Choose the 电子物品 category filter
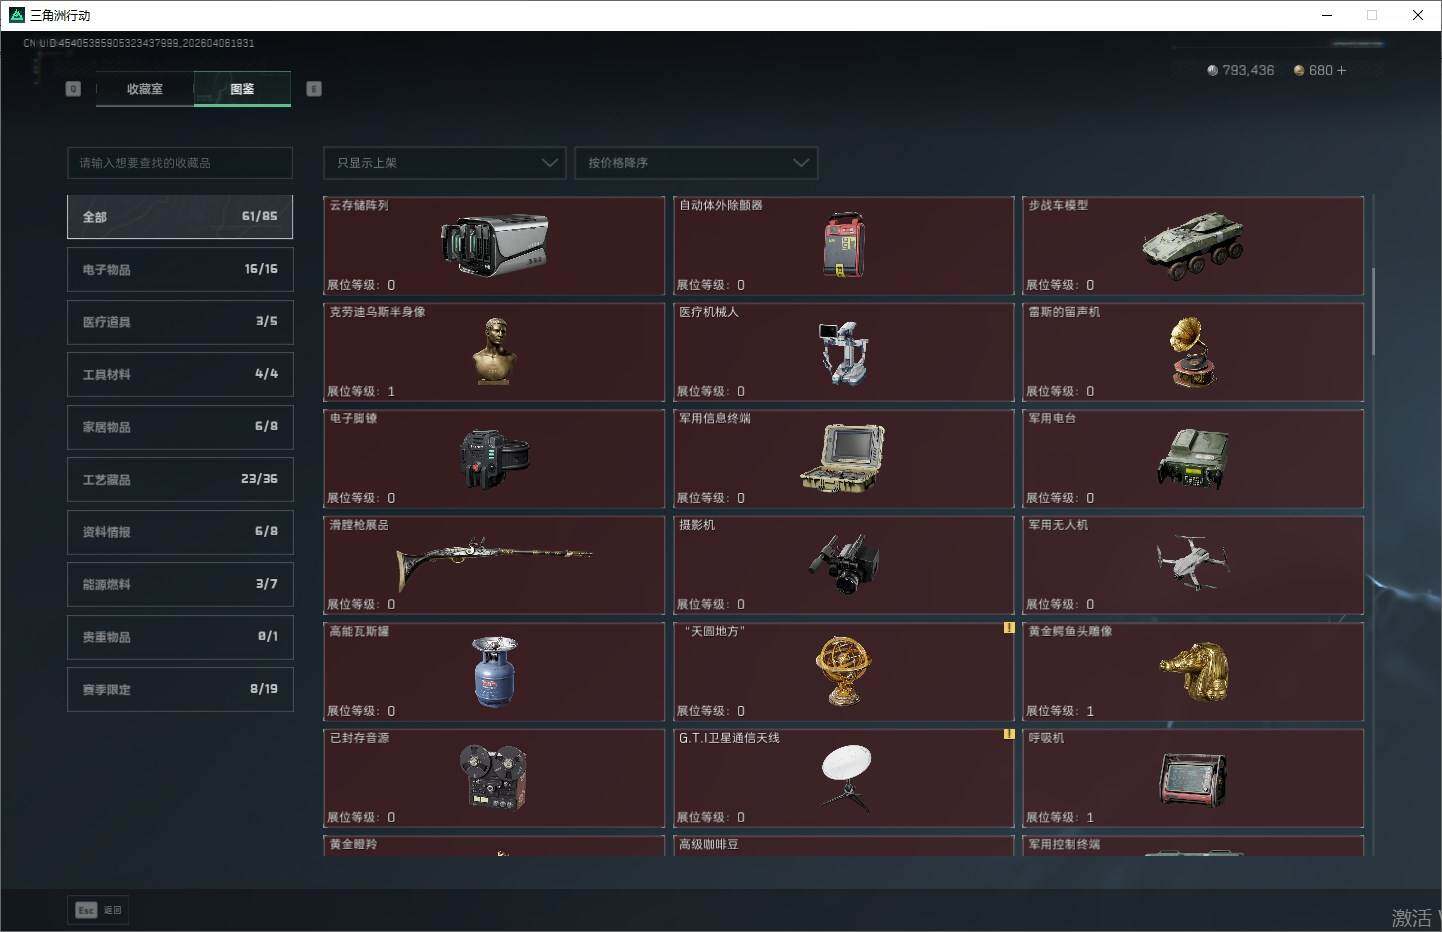1442x932 pixels. coord(180,269)
